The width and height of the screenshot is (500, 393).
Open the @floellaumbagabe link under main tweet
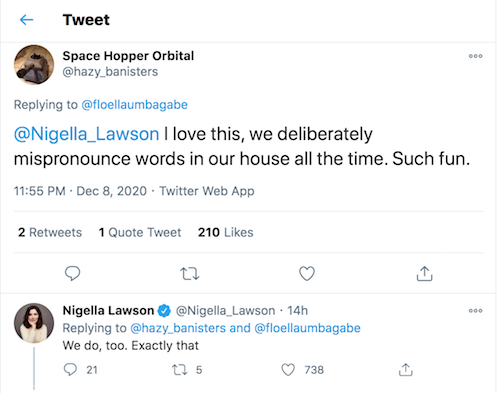coord(134,105)
